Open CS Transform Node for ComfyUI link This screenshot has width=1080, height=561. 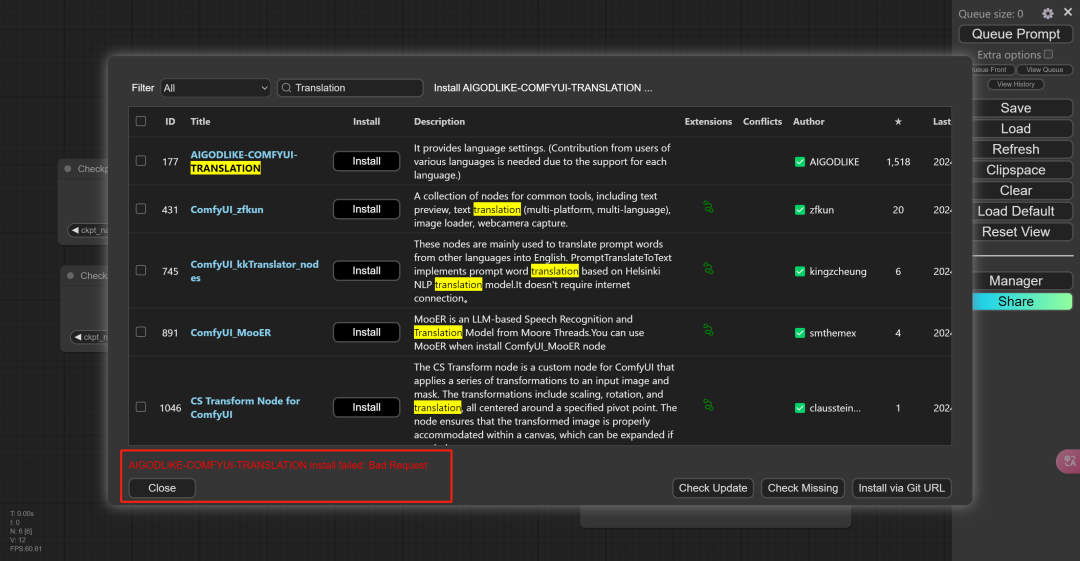tap(245, 407)
